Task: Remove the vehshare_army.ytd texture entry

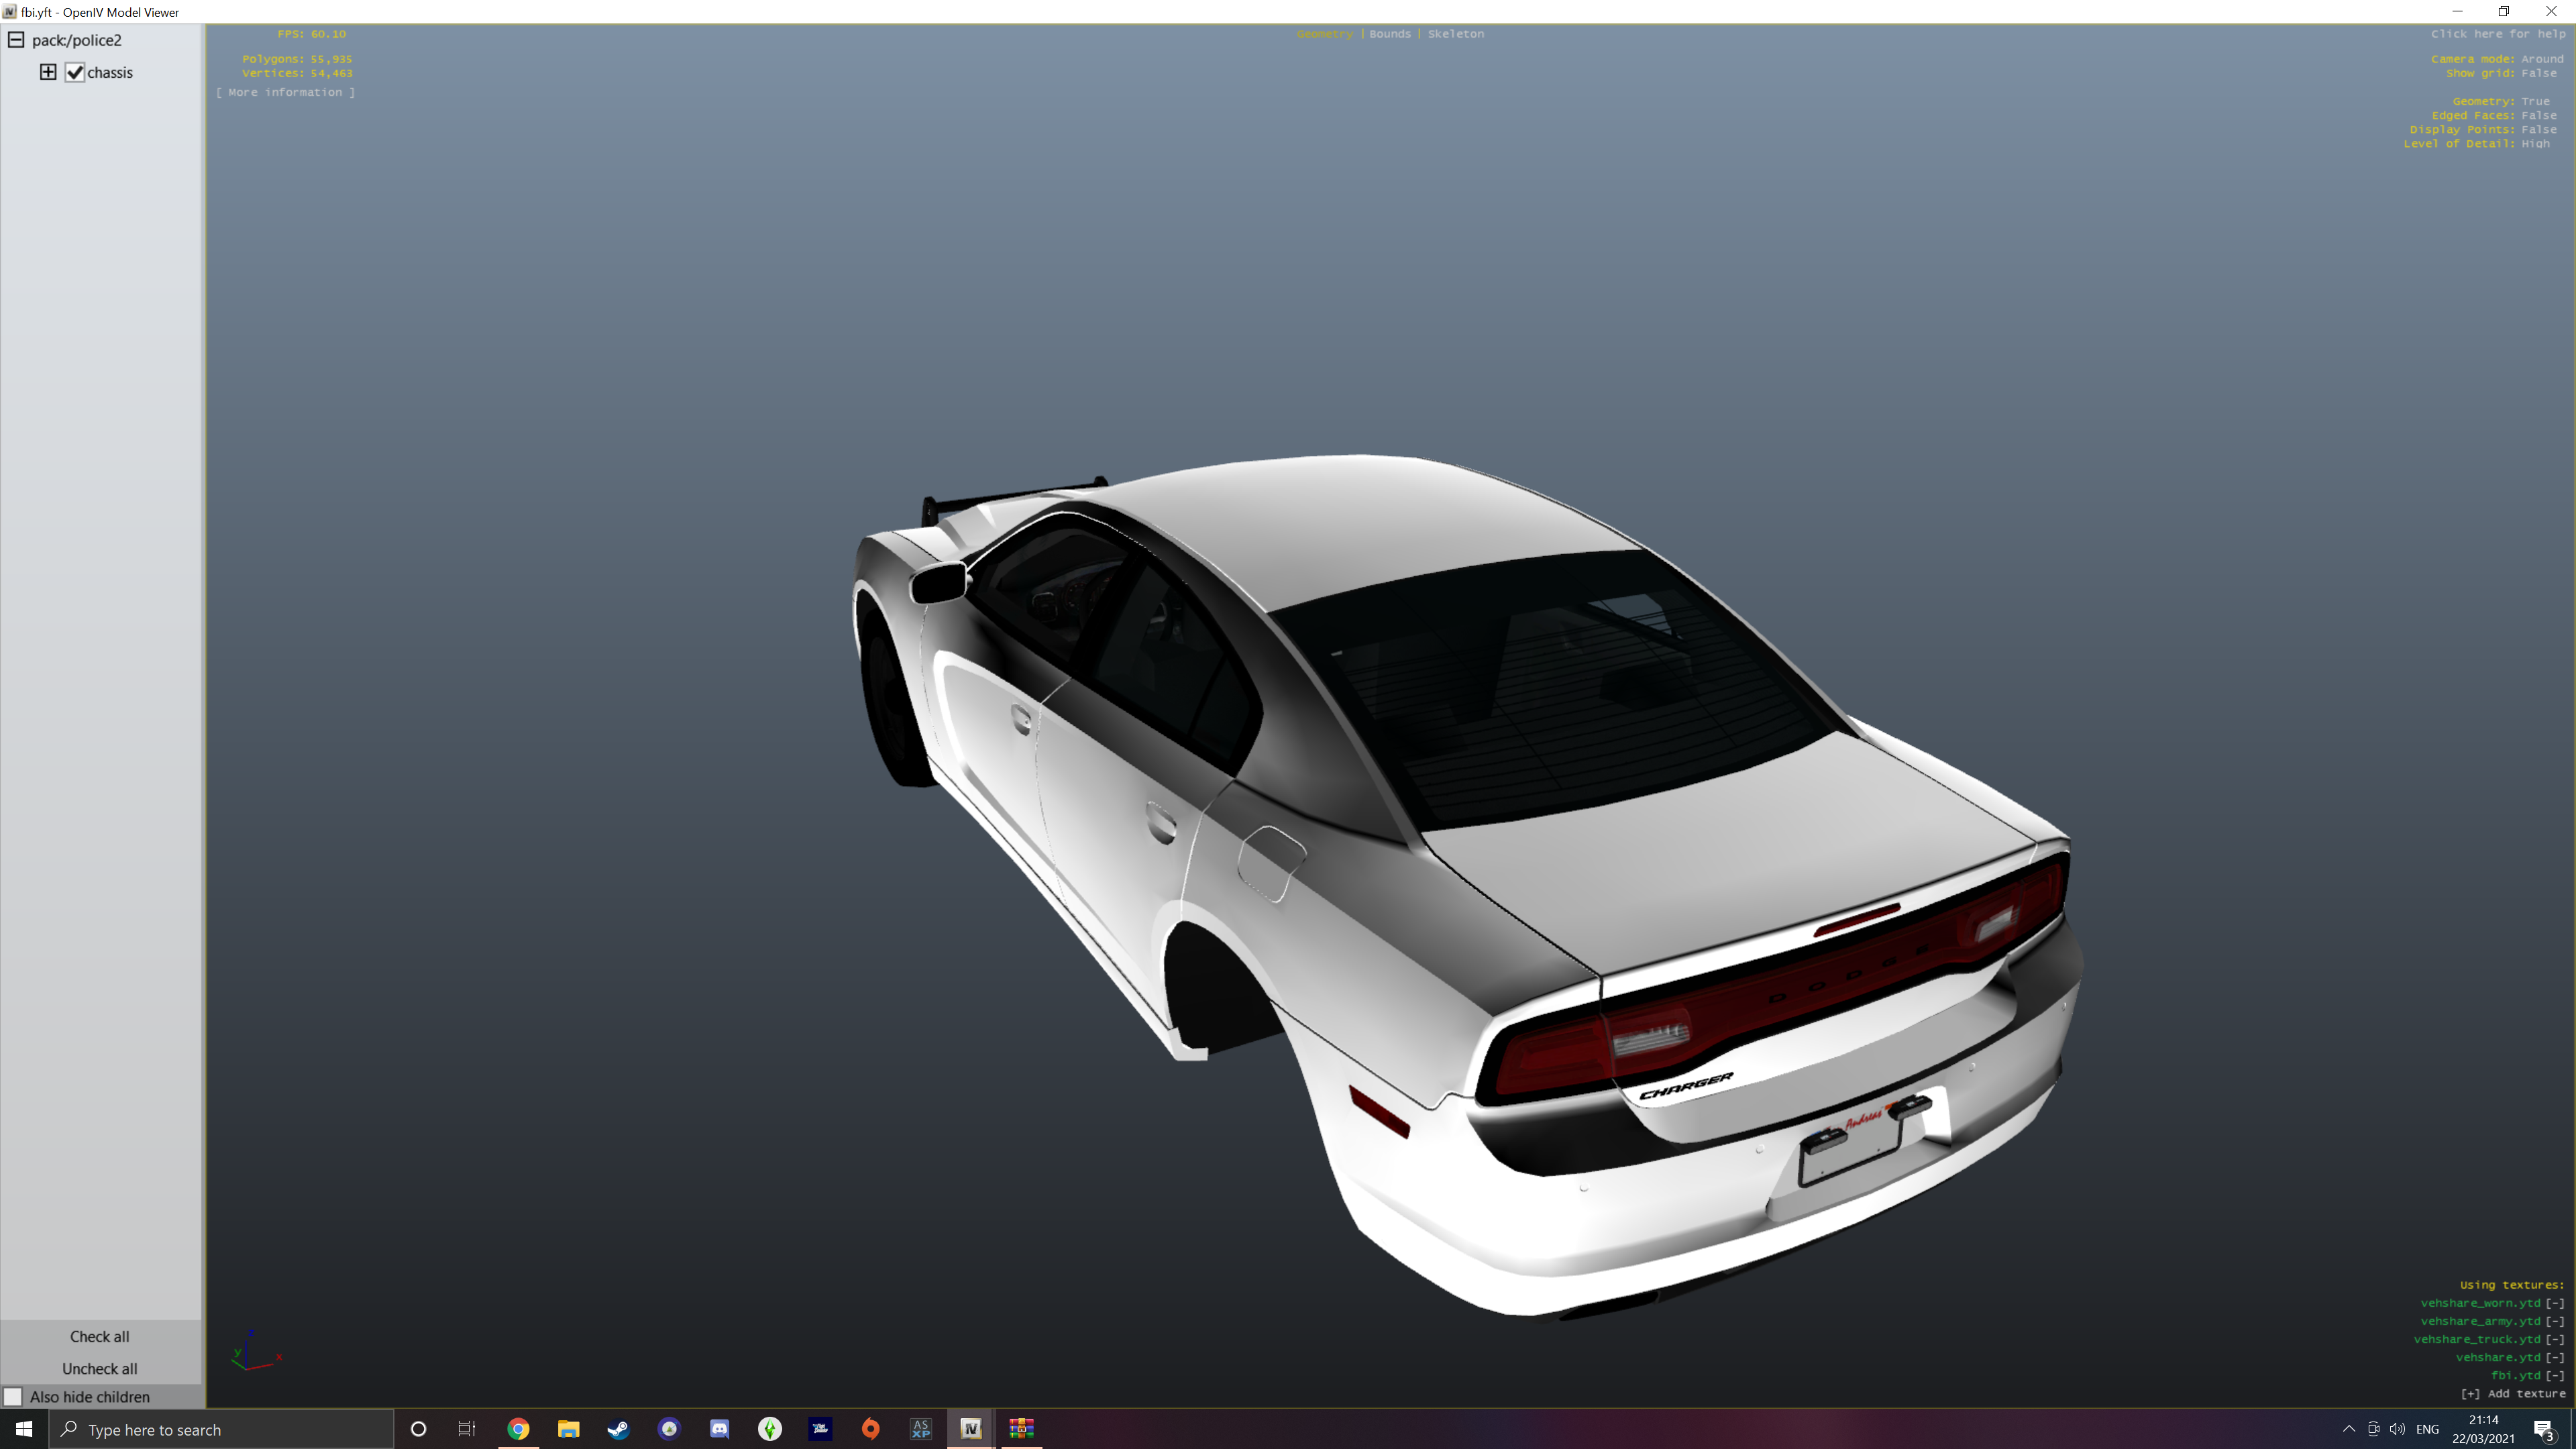Action: click(2554, 1321)
